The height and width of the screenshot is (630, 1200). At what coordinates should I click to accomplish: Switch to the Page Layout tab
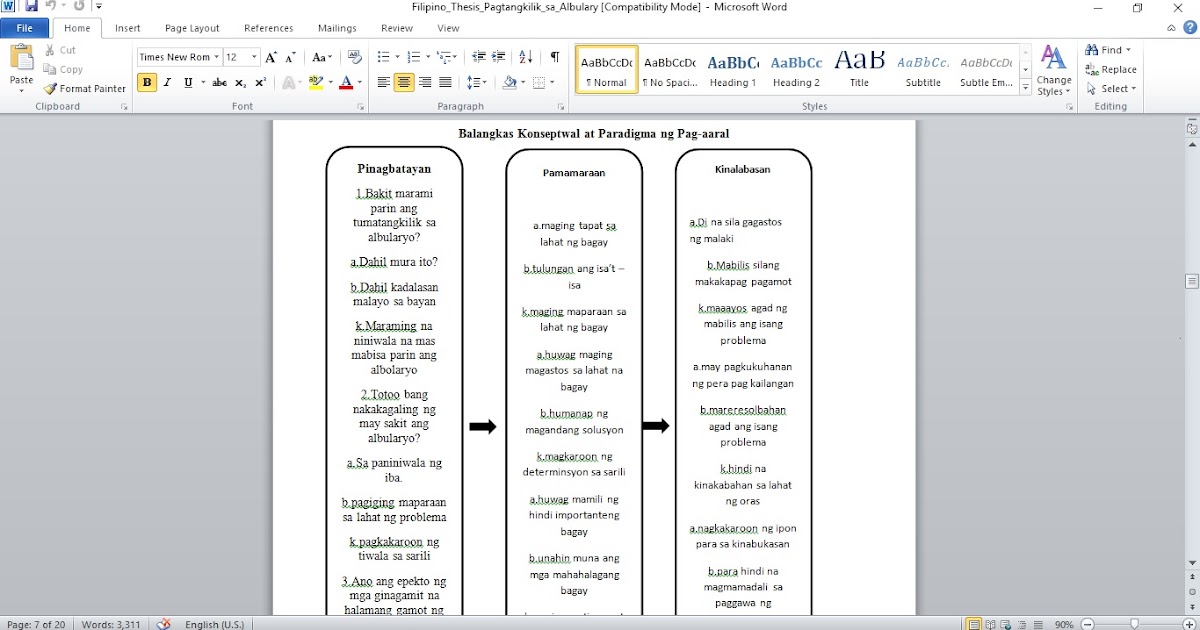(x=192, y=28)
